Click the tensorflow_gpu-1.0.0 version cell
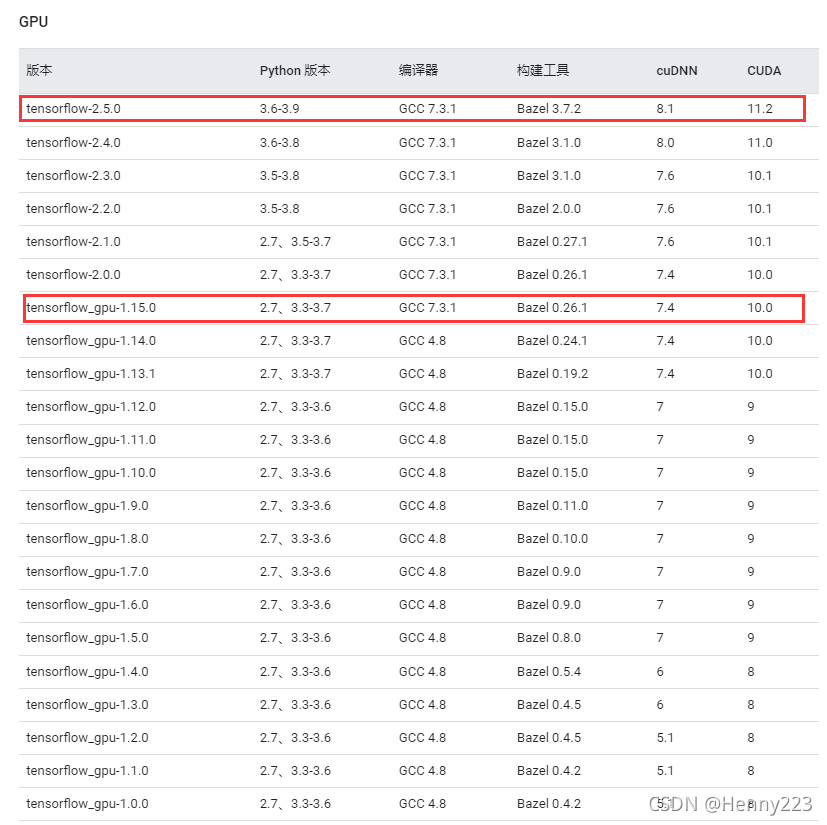 (87, 804)
